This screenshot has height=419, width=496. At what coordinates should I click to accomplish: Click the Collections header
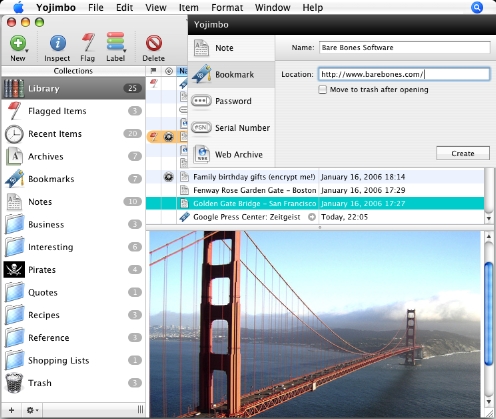click(73, 71)
